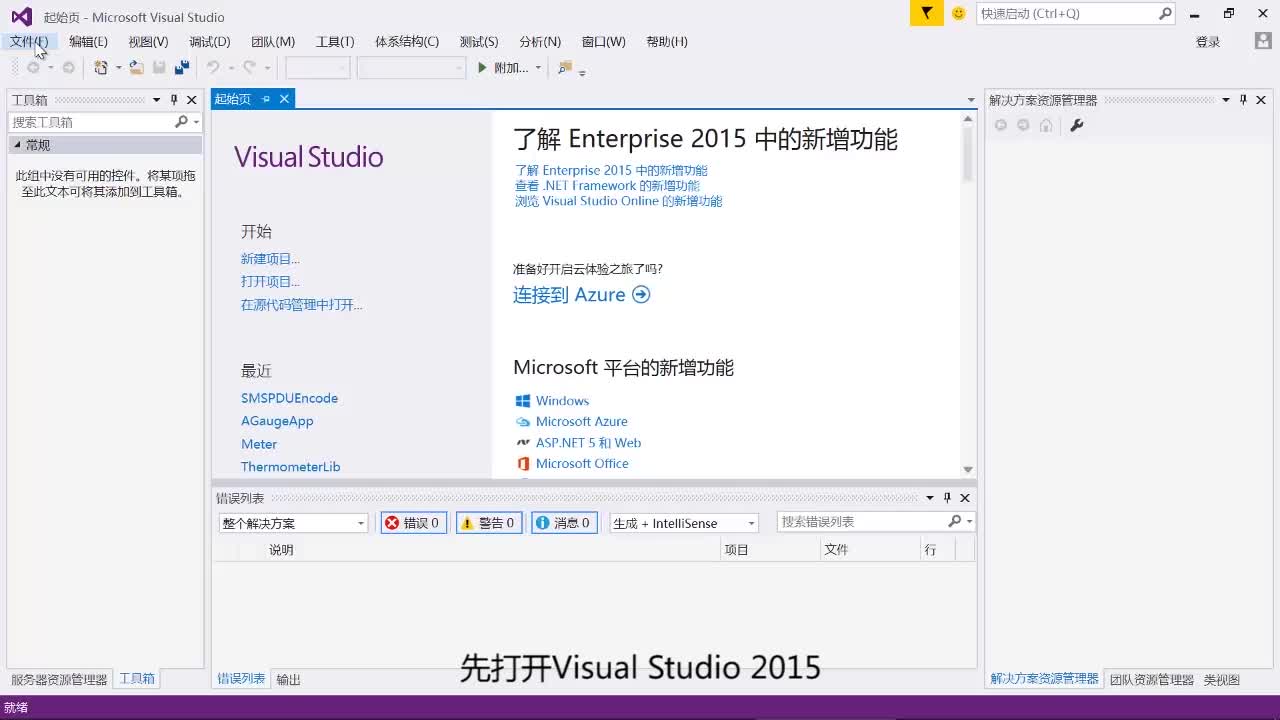Click the smiley feedback icon
This screenshot has width=1280, height=720.
959,13
